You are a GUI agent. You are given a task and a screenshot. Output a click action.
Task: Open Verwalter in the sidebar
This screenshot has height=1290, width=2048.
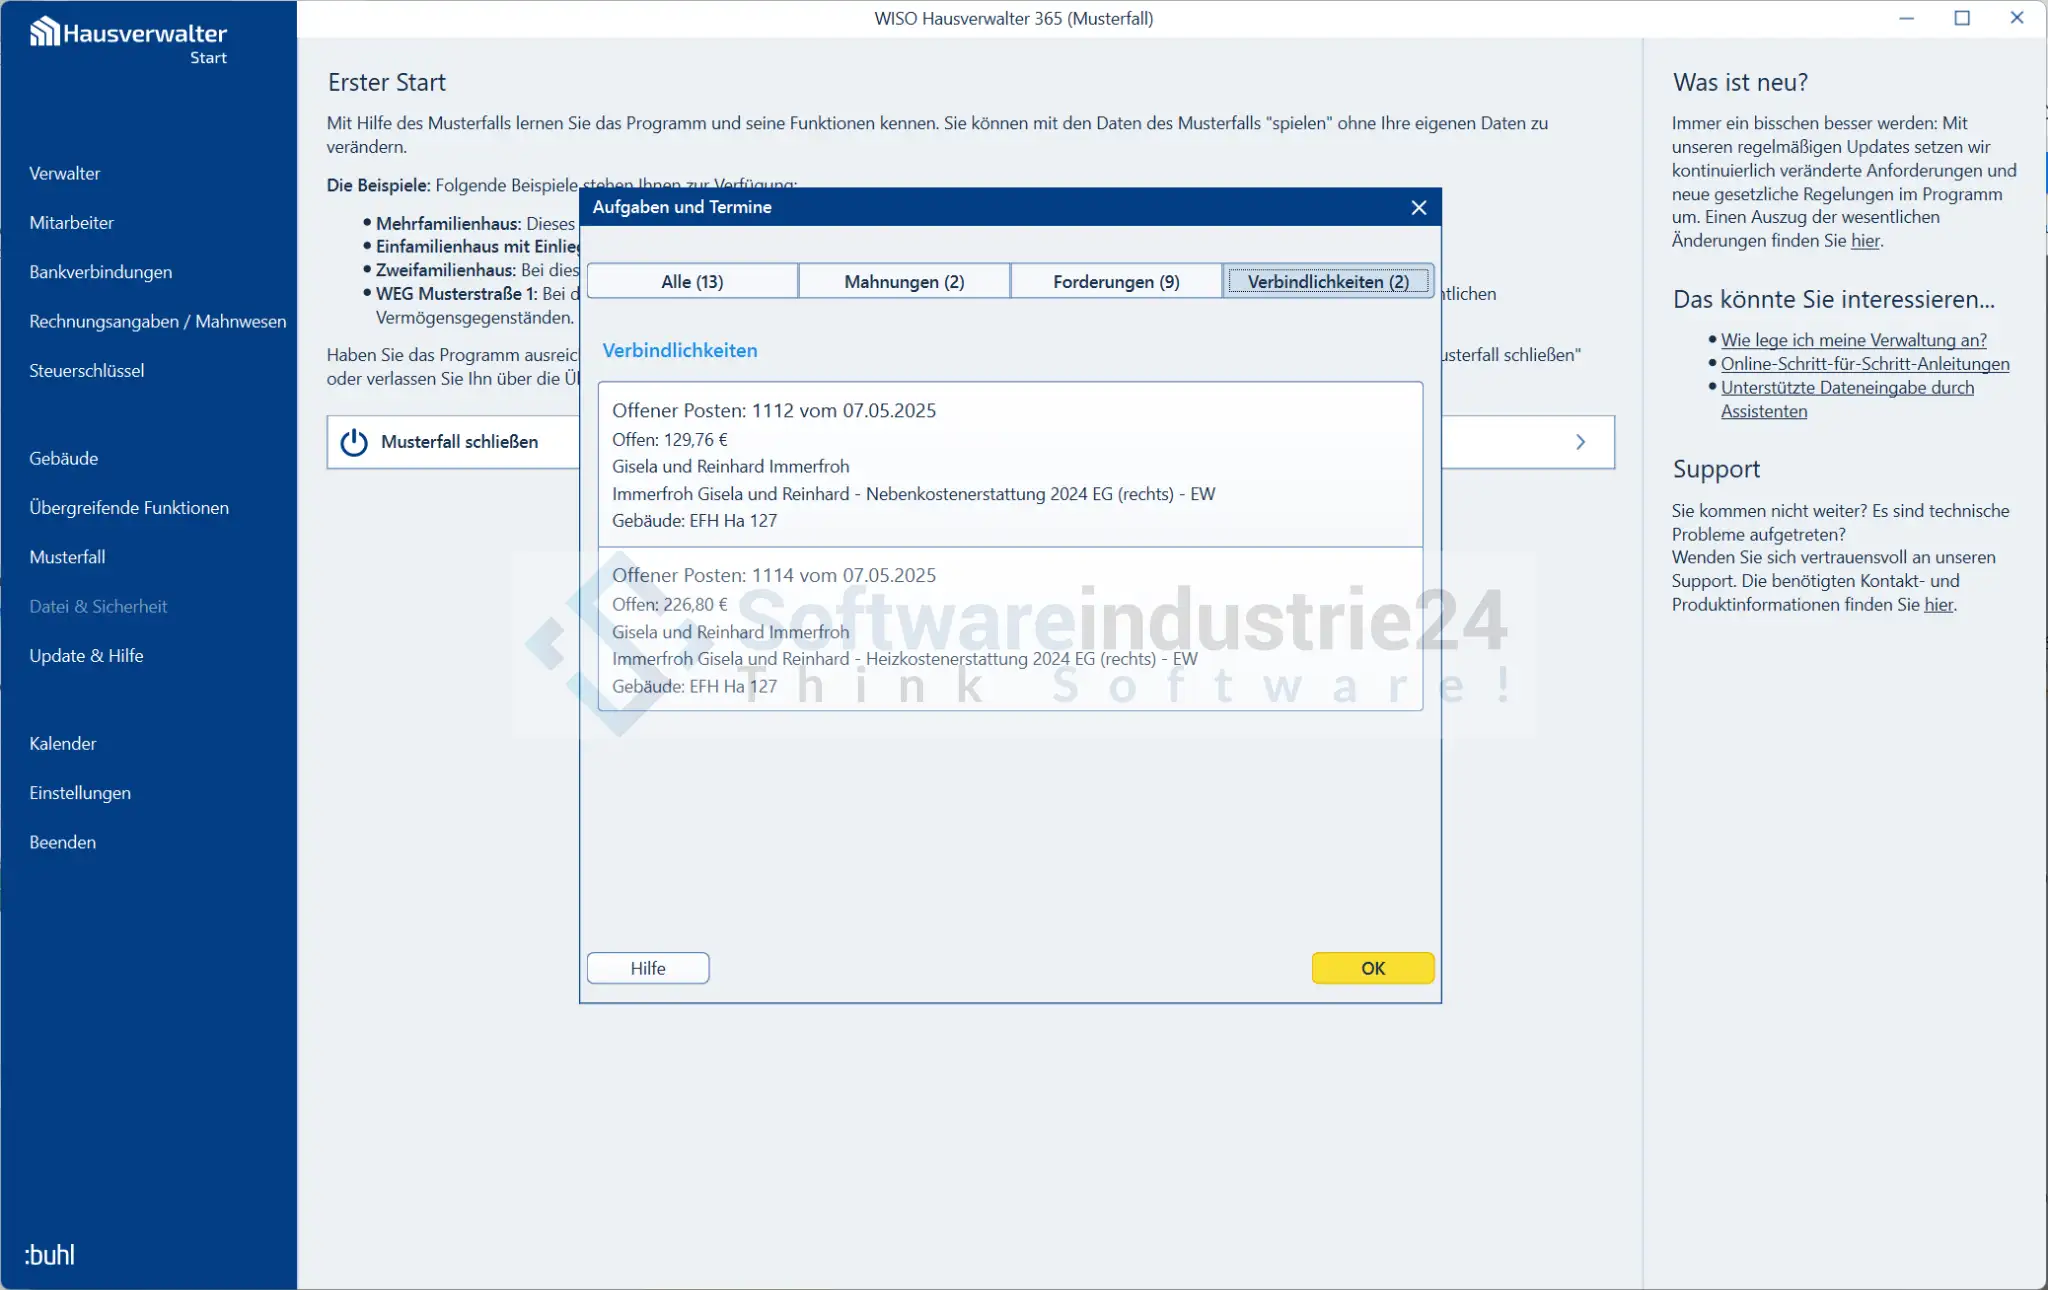tap(65, 173)
